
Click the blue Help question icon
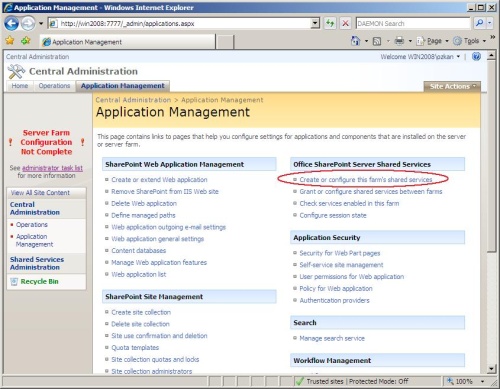(476, 57)
